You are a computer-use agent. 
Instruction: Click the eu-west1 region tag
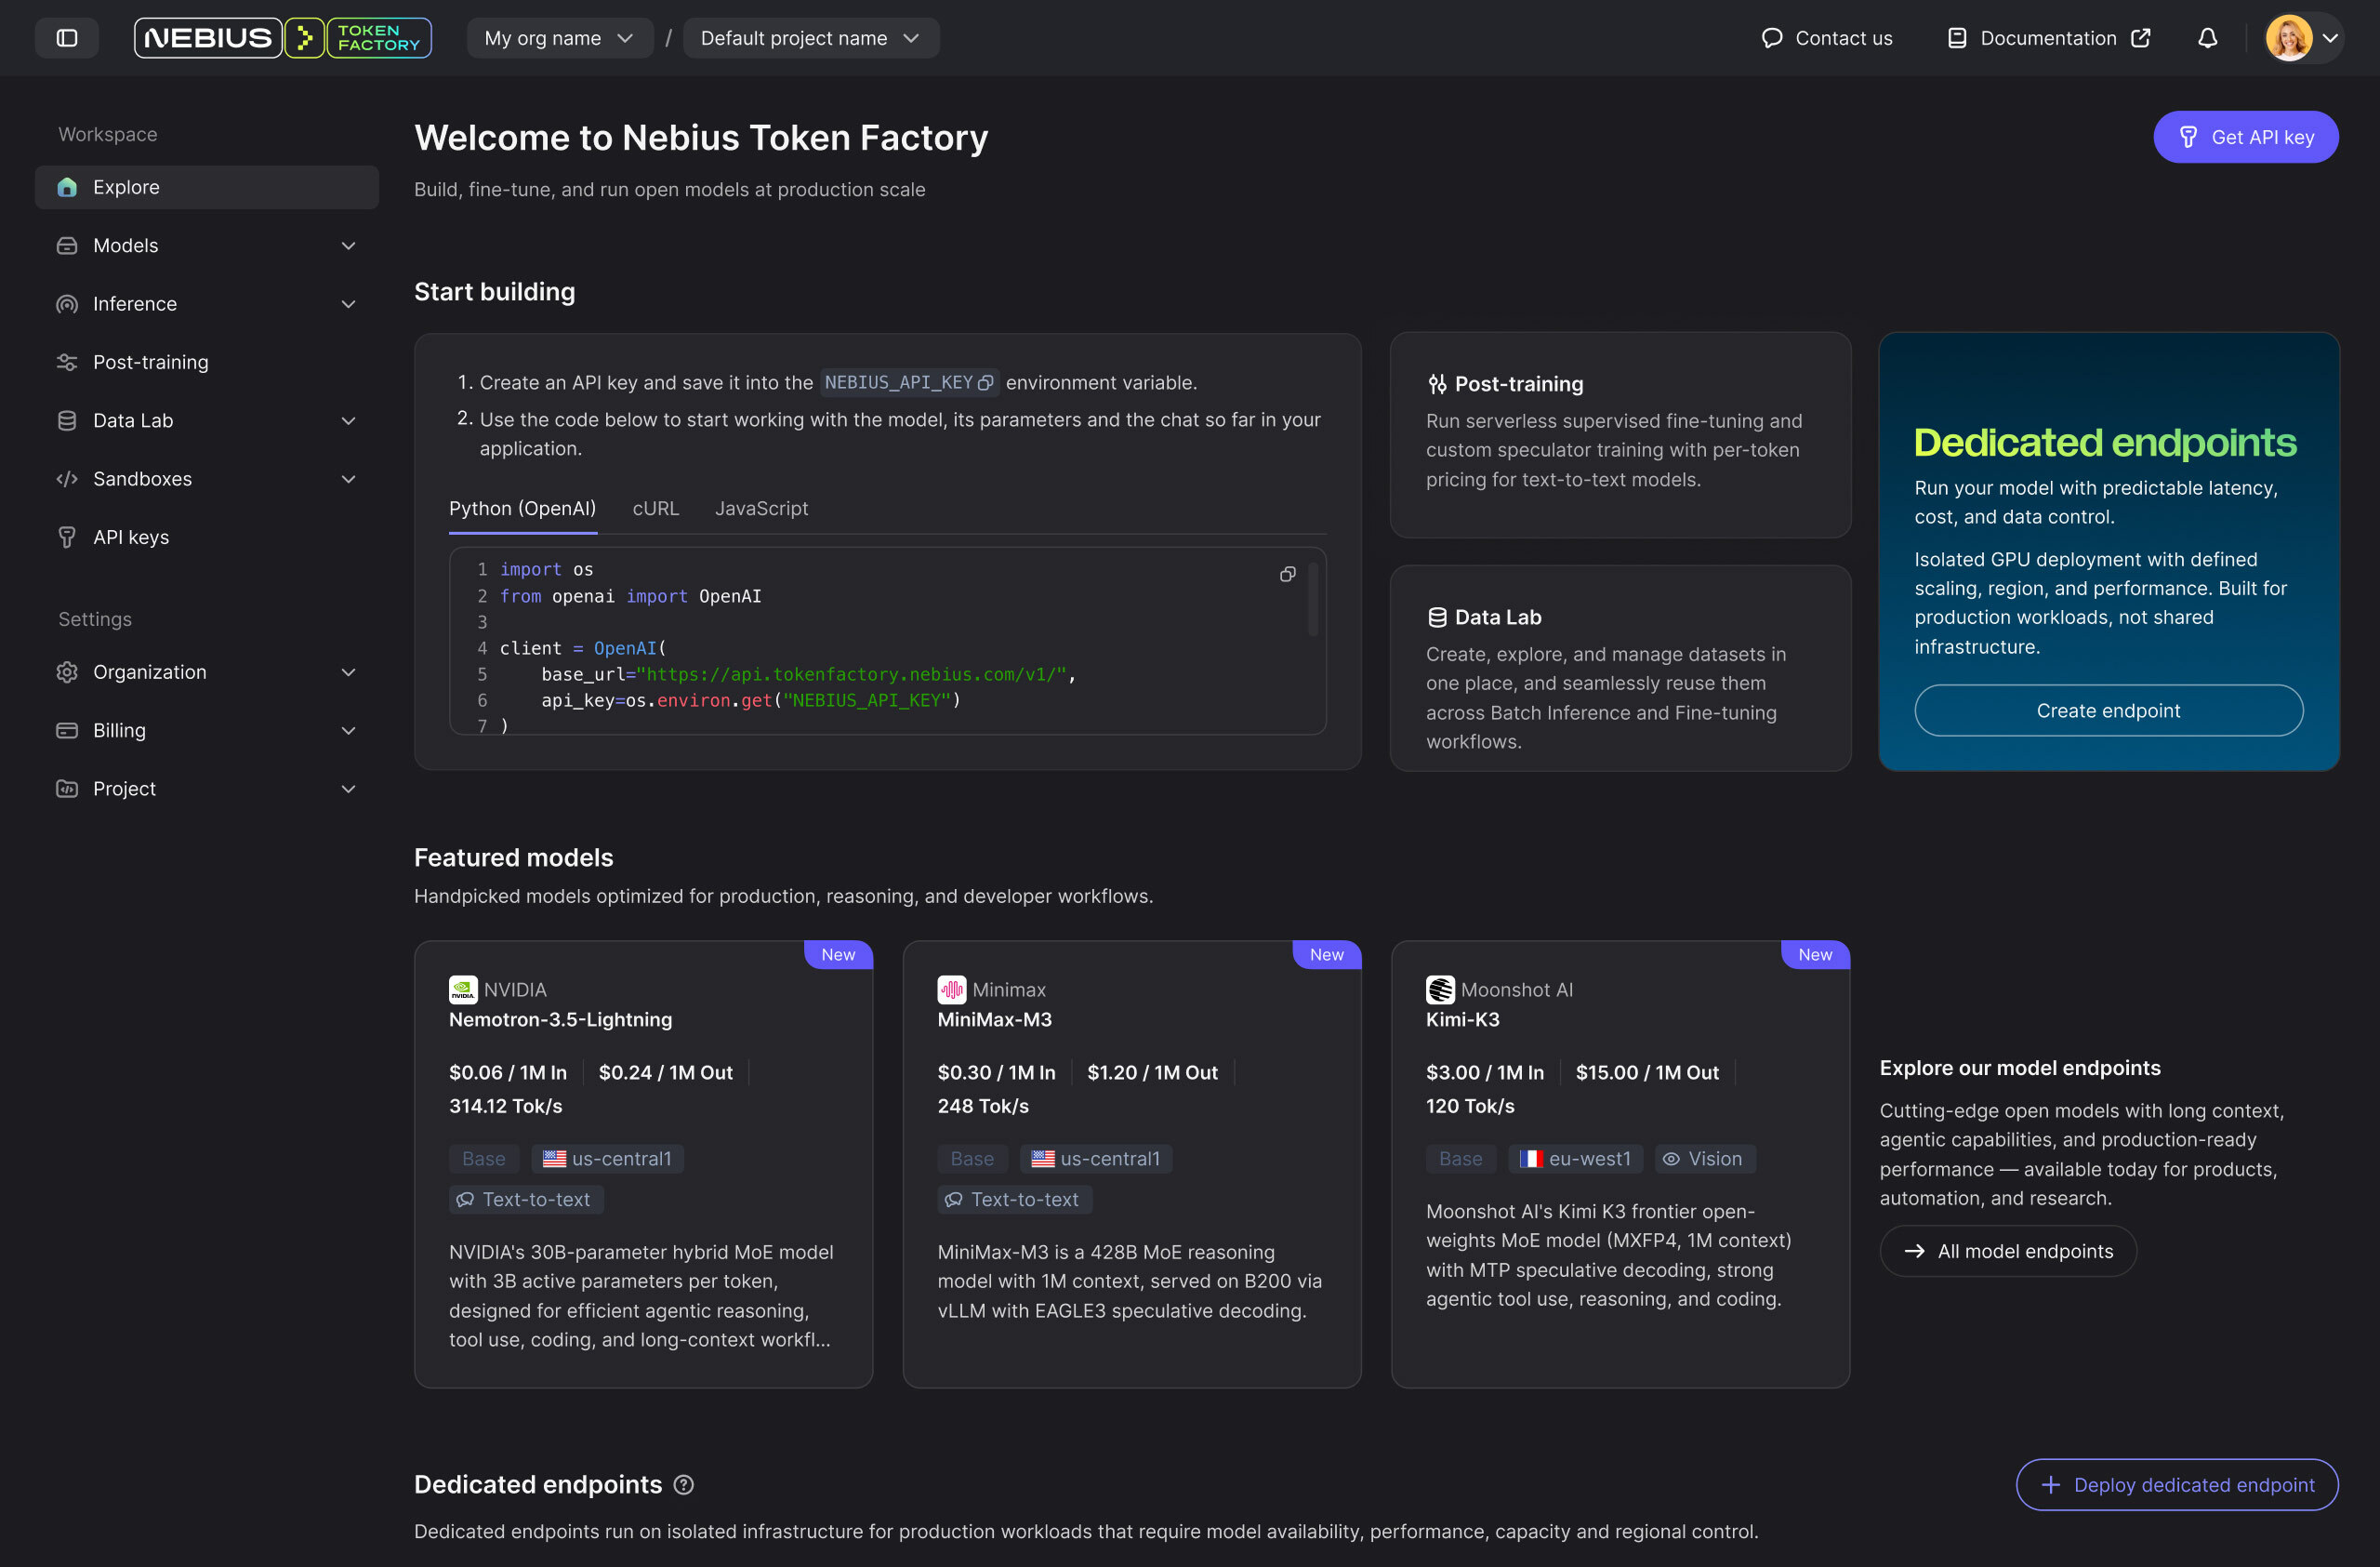[x=1575, y=1159]
